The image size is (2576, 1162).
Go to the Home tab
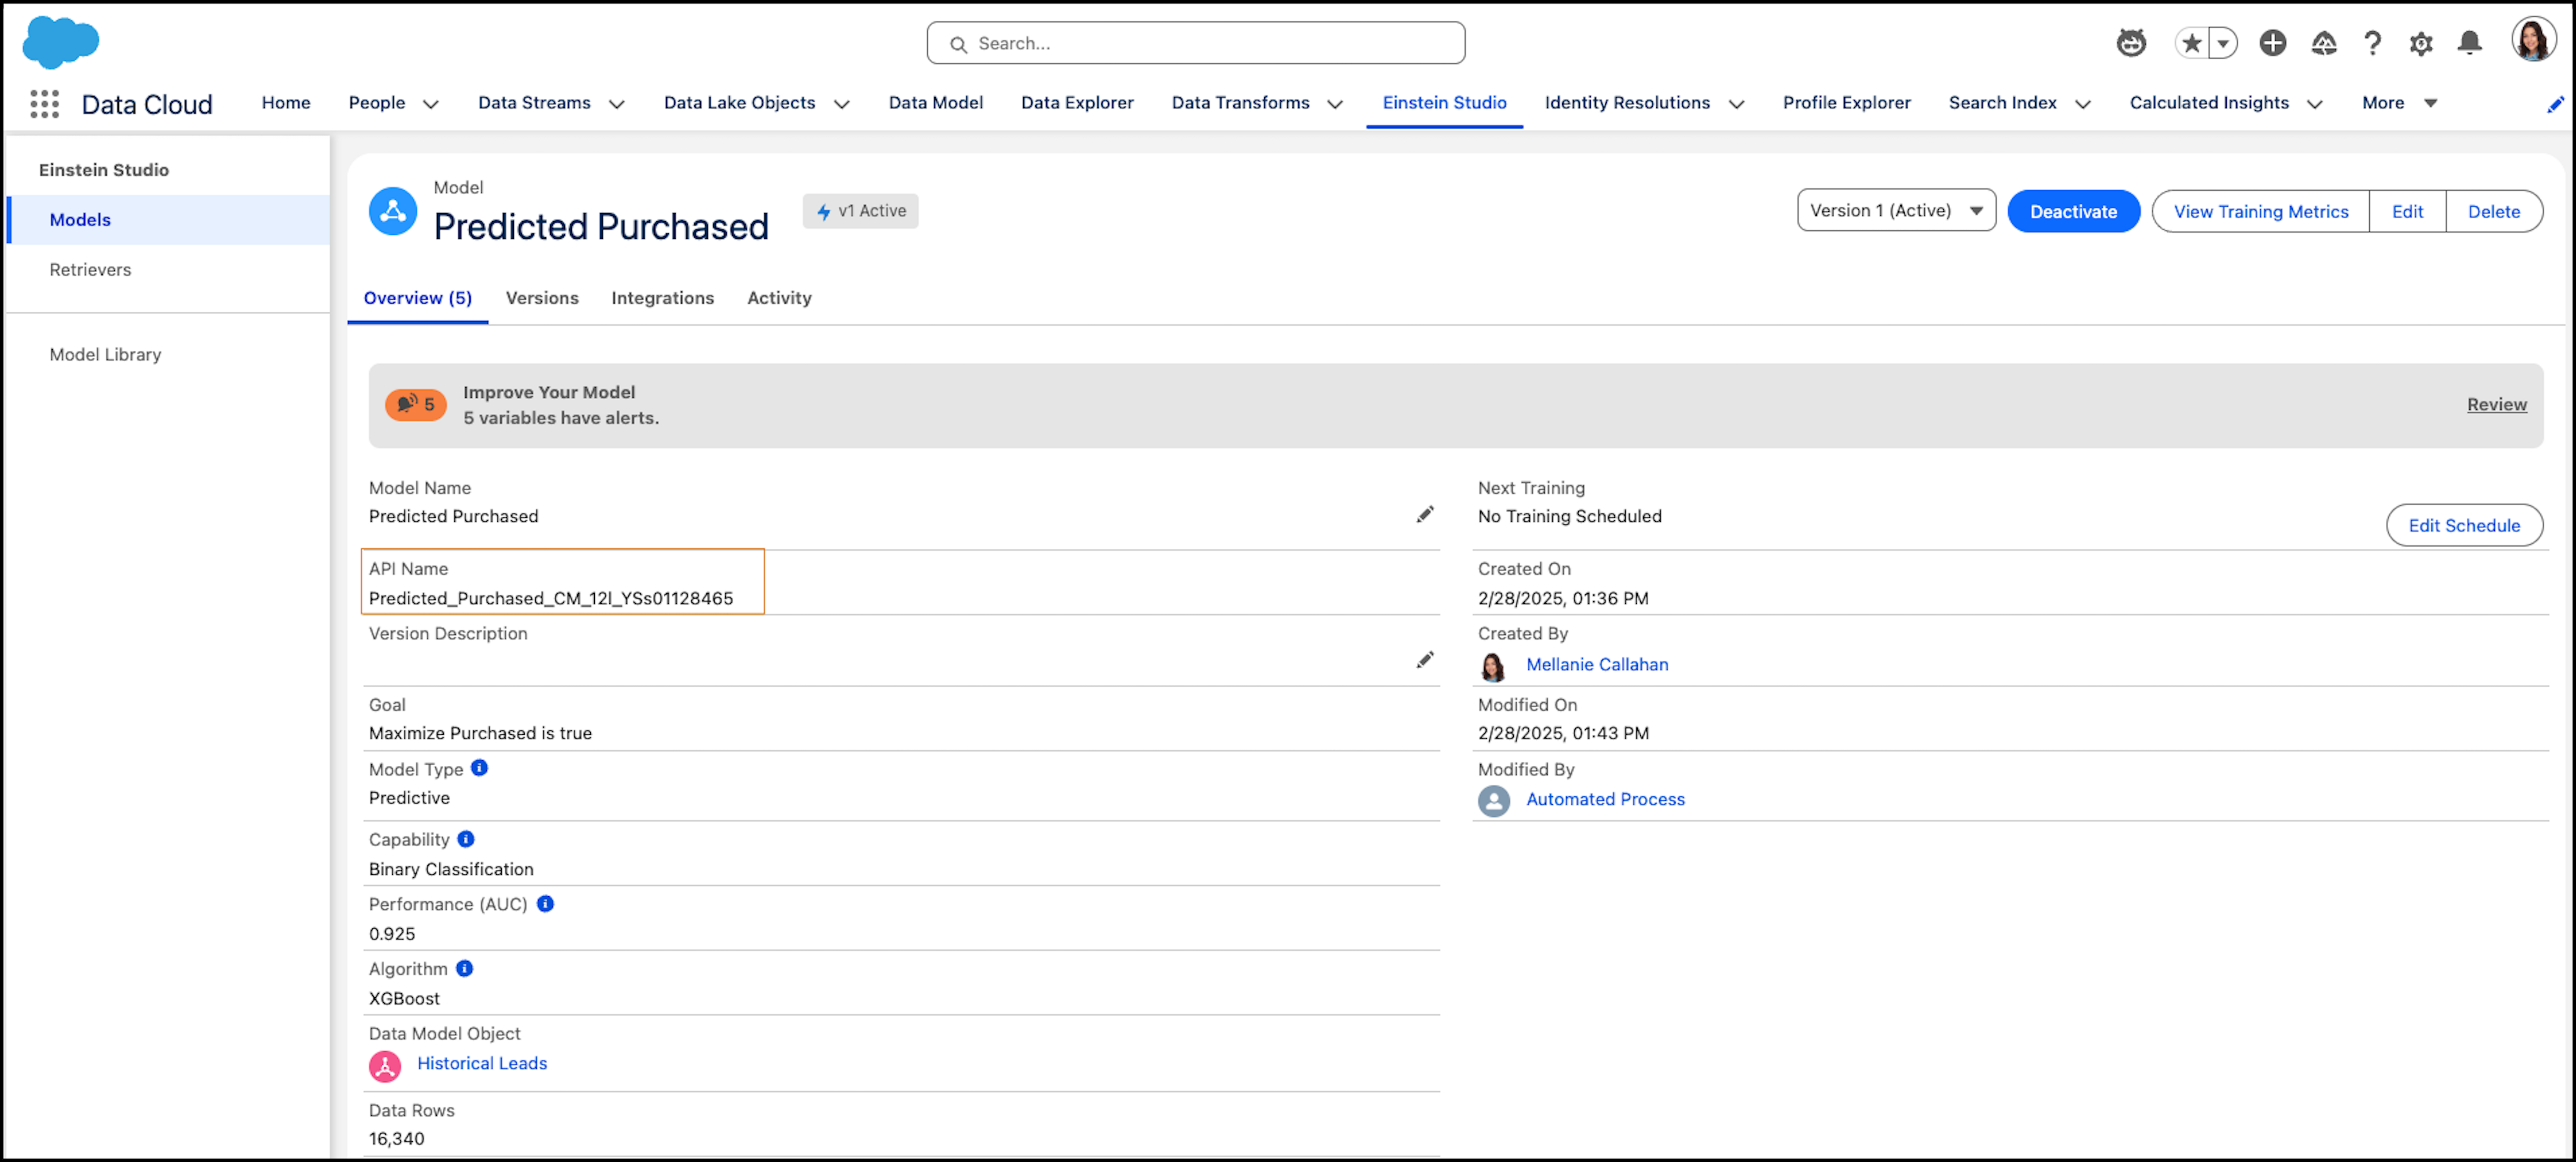(286, 103)
